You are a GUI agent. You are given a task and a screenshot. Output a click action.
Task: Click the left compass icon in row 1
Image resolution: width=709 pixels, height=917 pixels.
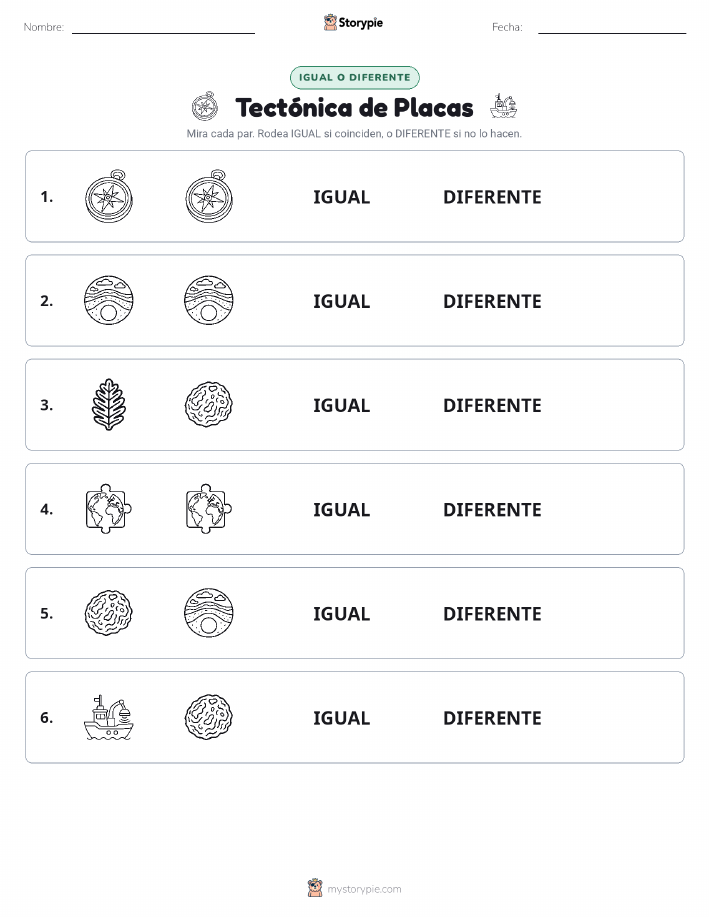click(109, 196)
